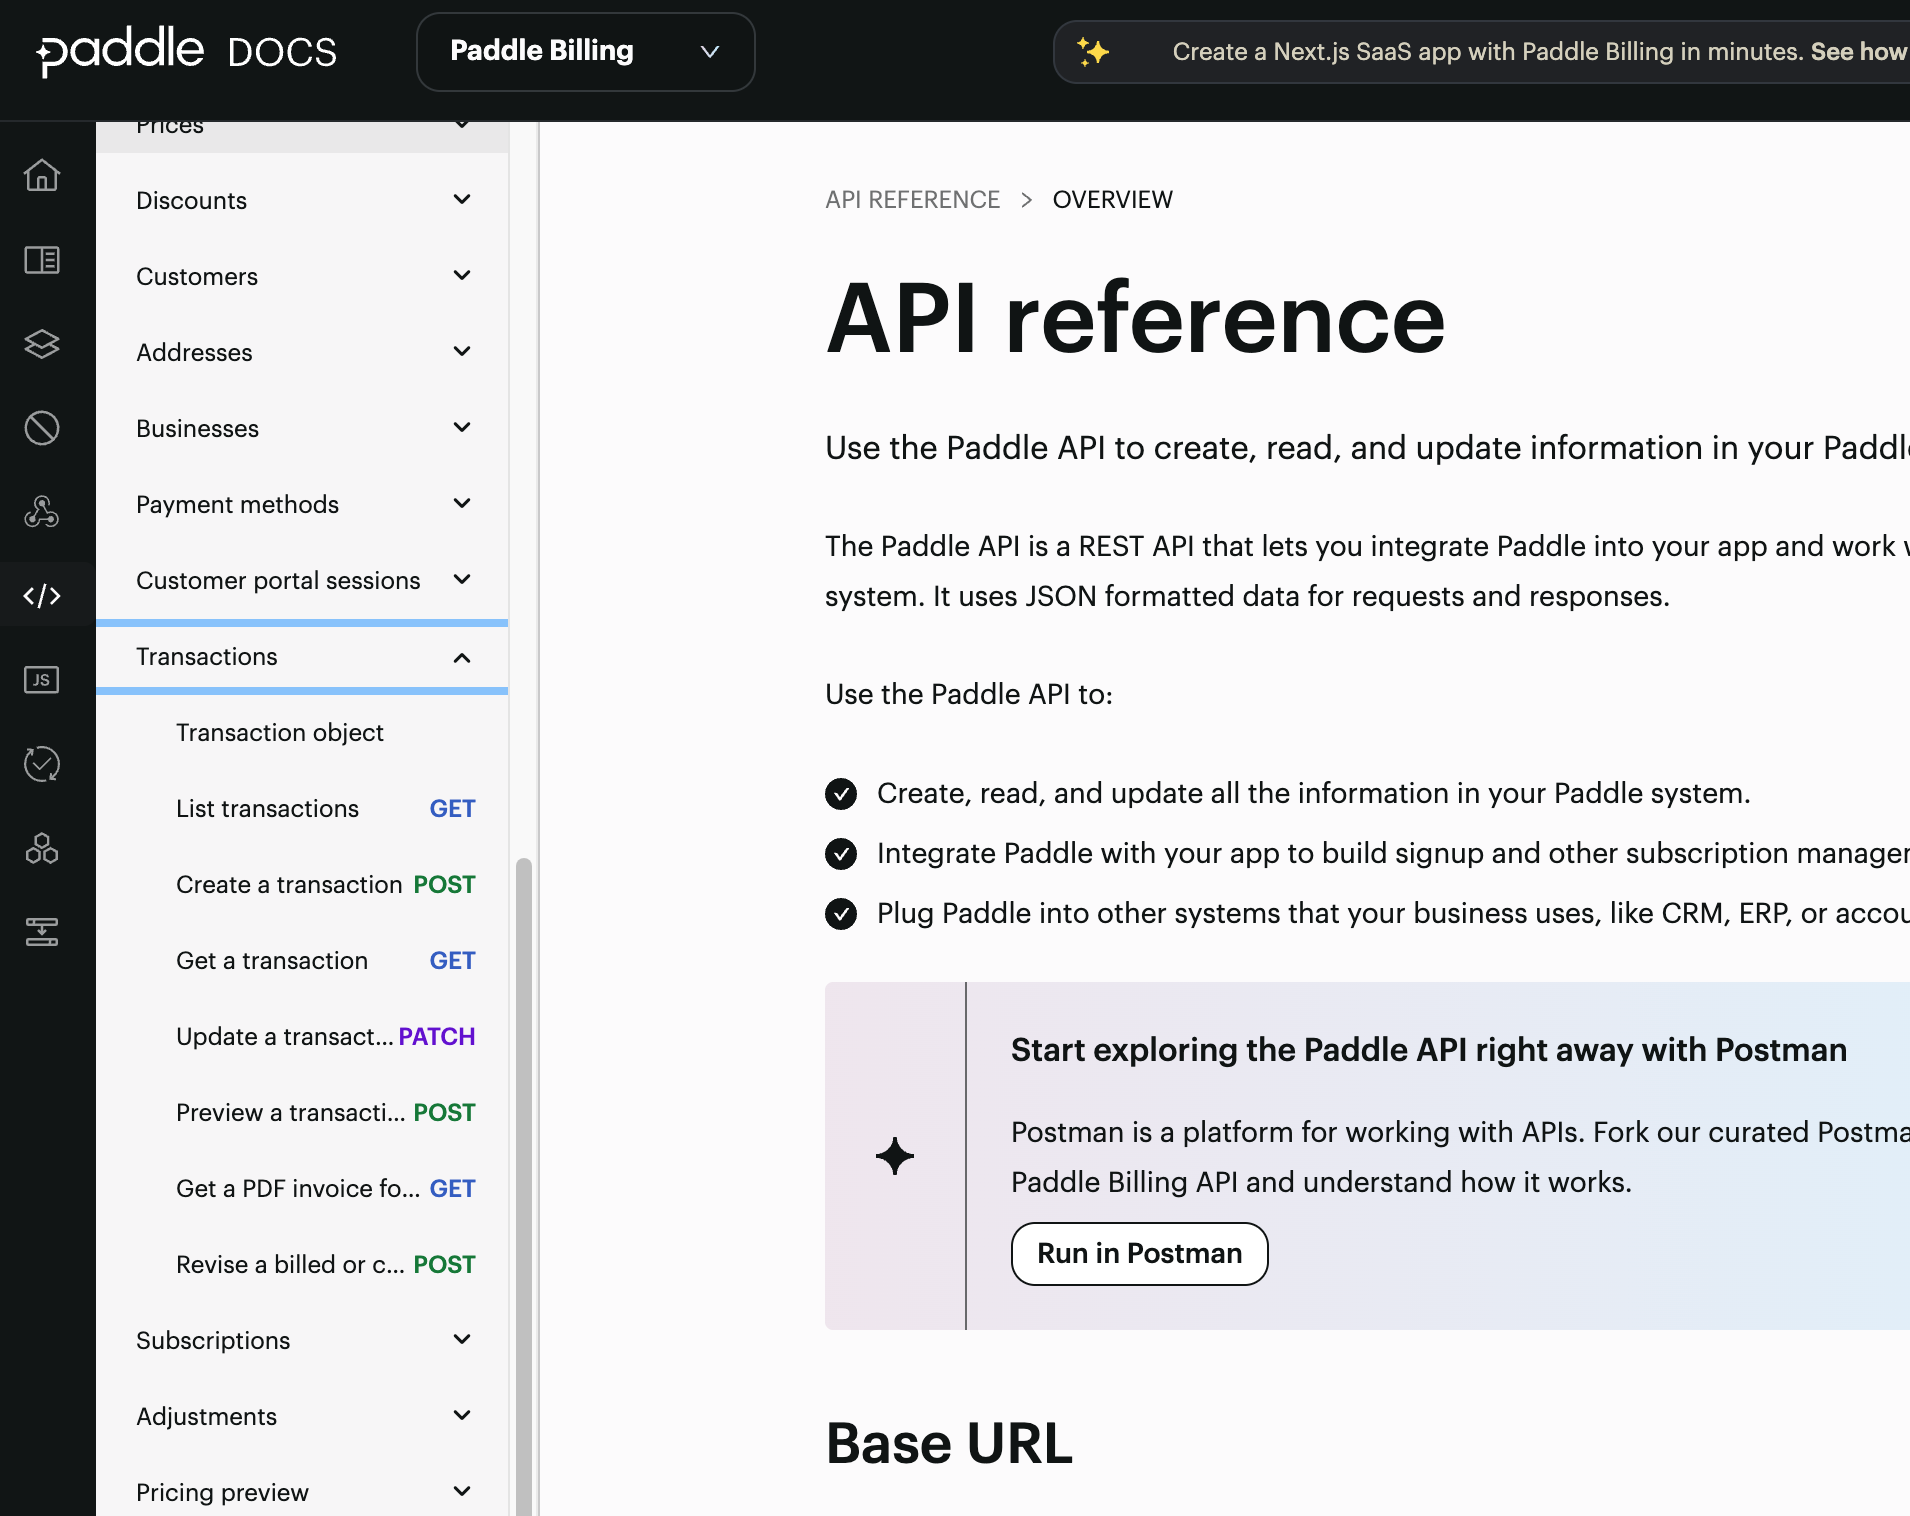Click the star icon in Postman callout
The width and height of the screenshot is (1910, 1516).
[x=895, y=1156]
